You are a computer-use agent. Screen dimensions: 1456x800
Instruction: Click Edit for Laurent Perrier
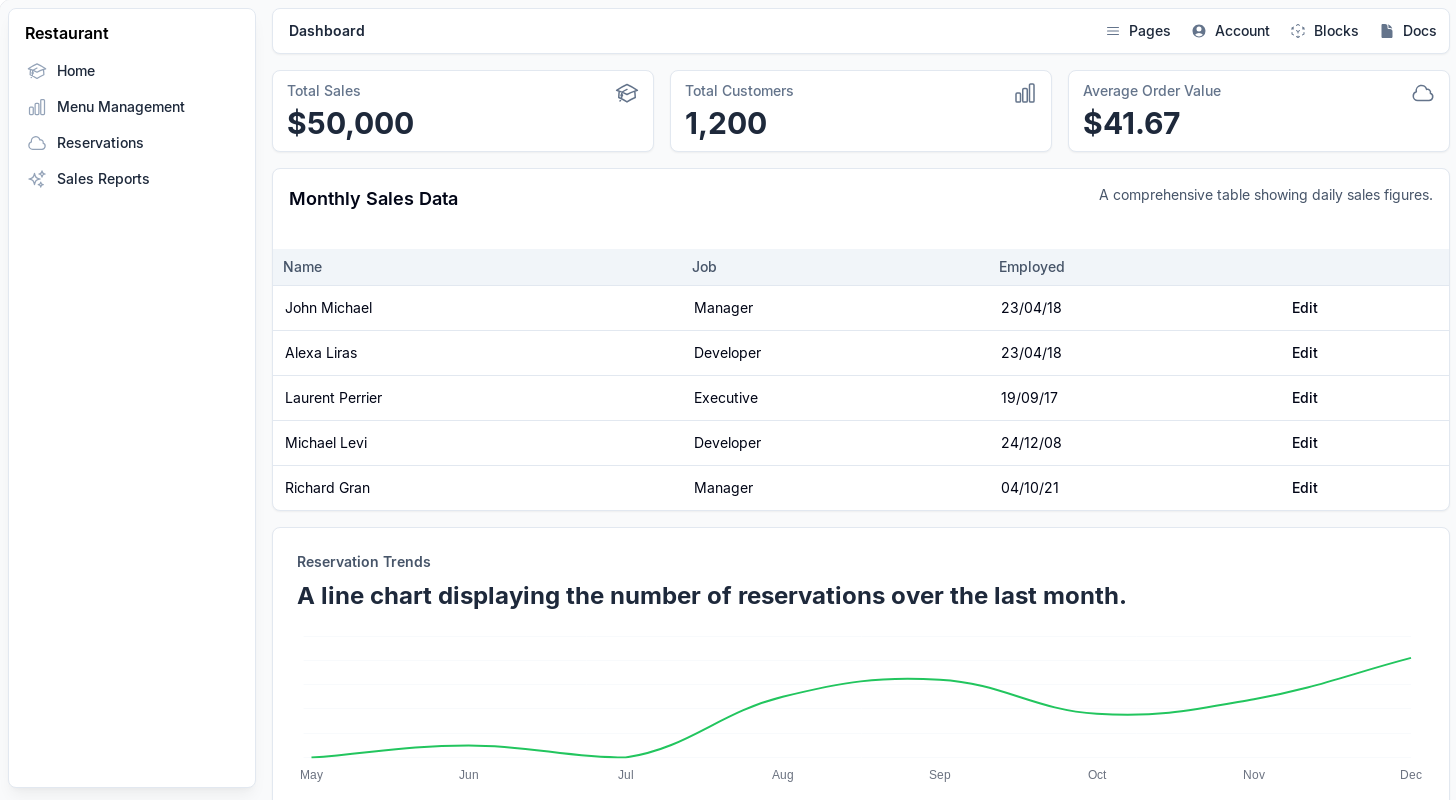coord(1304,398)
